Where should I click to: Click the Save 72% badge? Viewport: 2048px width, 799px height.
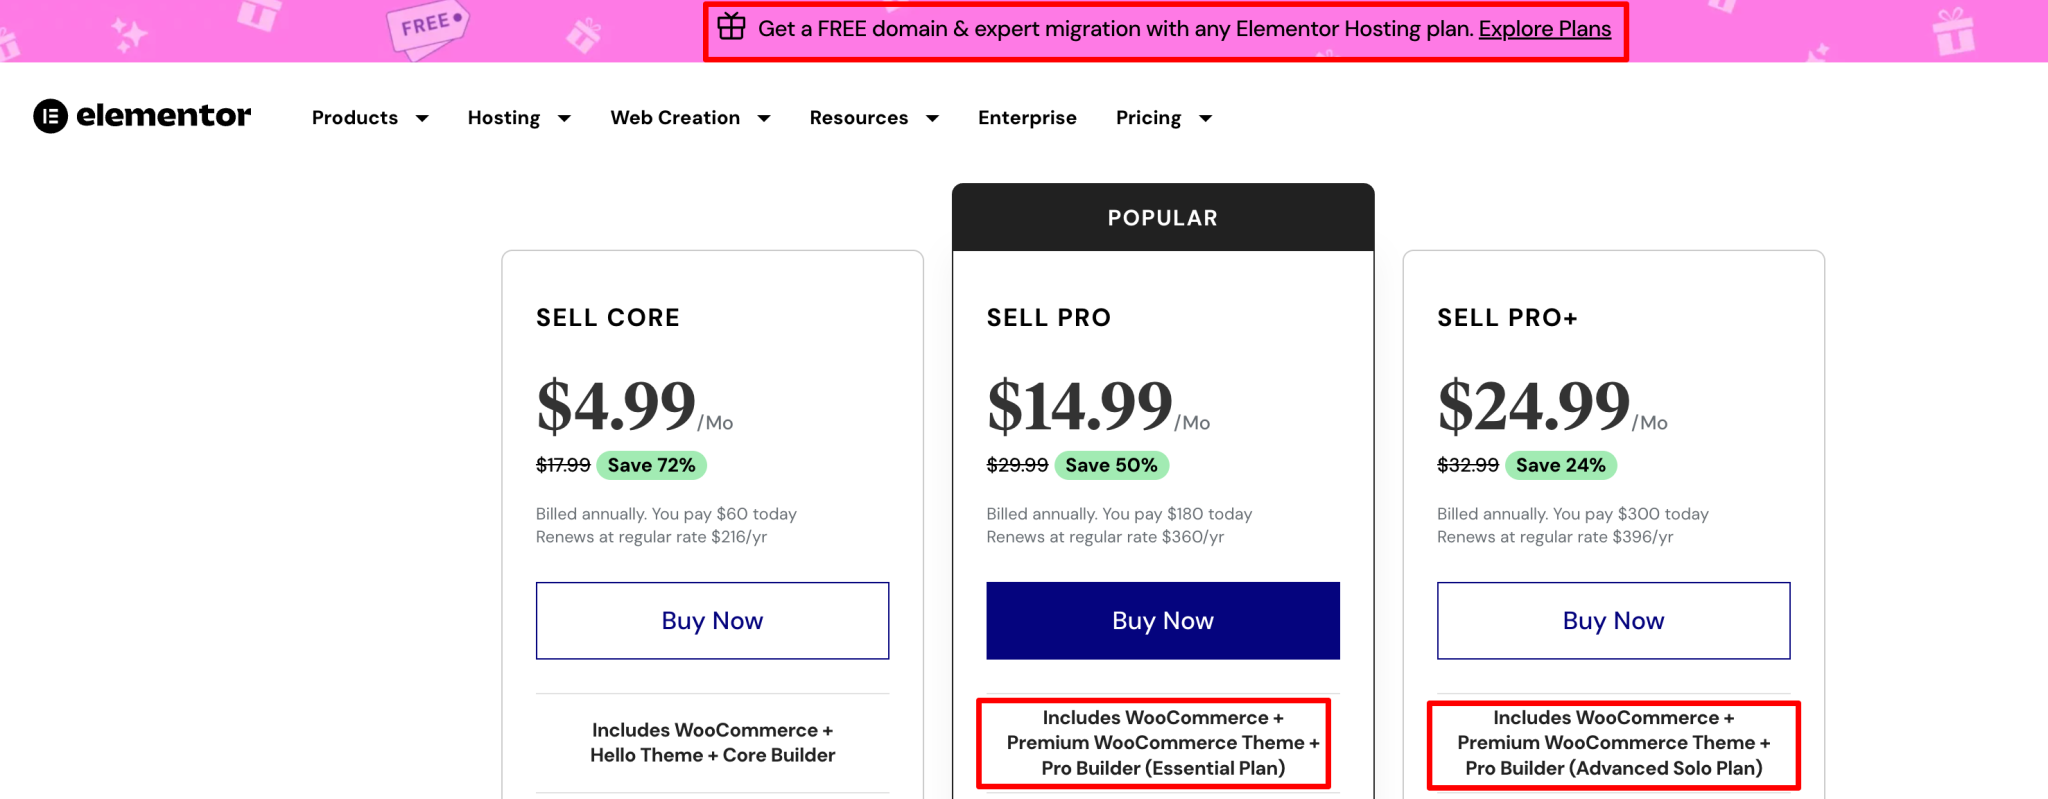tap(651, 464)
